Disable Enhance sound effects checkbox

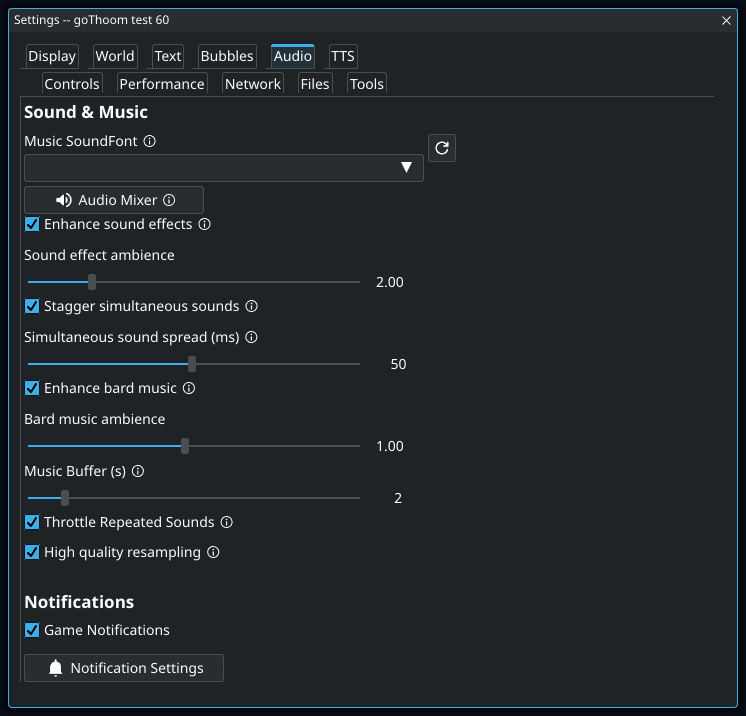pyautogui.click(x=32, y=224)
